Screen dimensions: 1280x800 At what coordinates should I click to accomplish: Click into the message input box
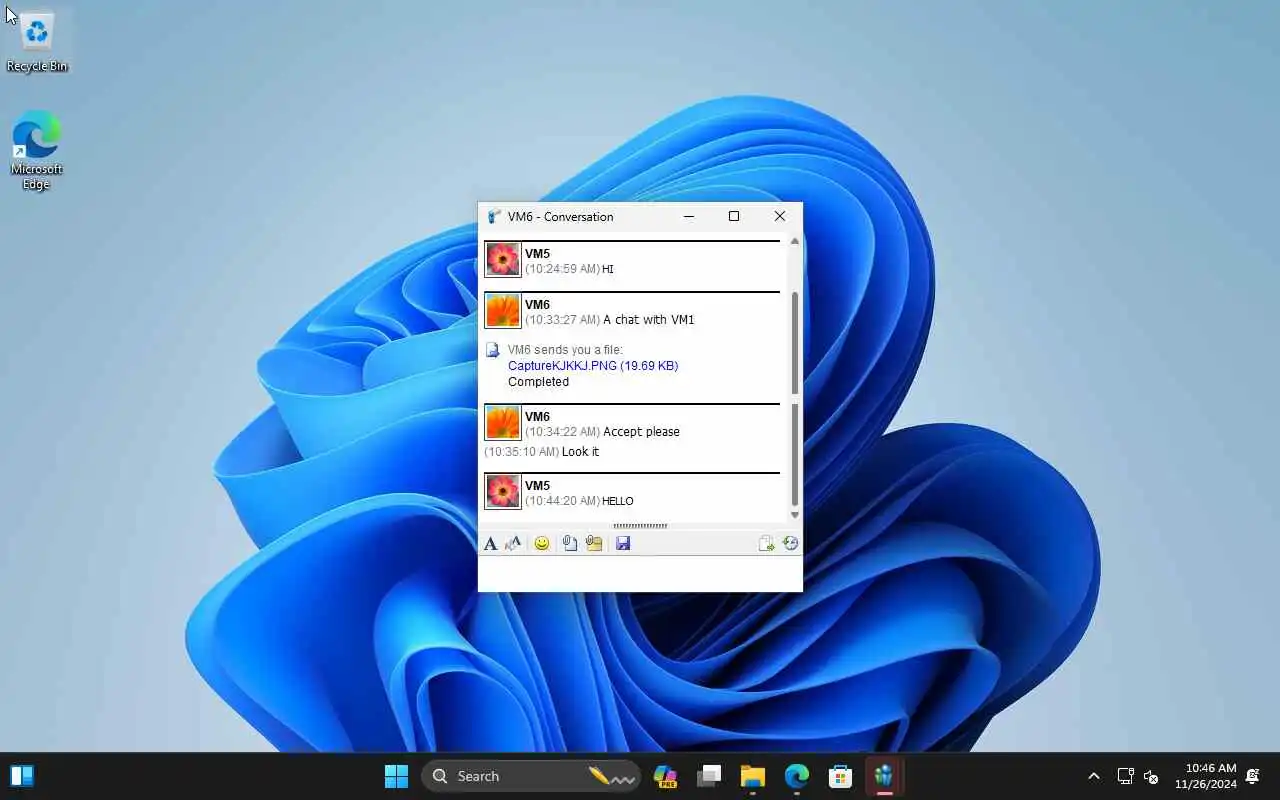click(640, 574)
